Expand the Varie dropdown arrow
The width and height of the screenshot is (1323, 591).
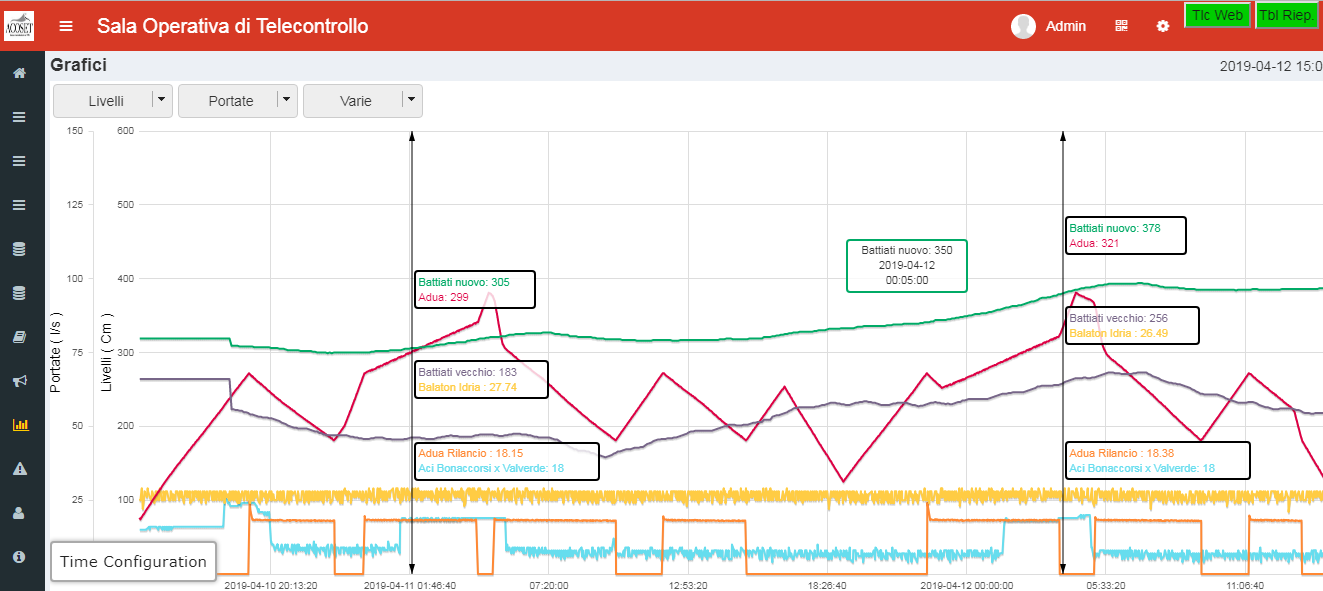411,99
